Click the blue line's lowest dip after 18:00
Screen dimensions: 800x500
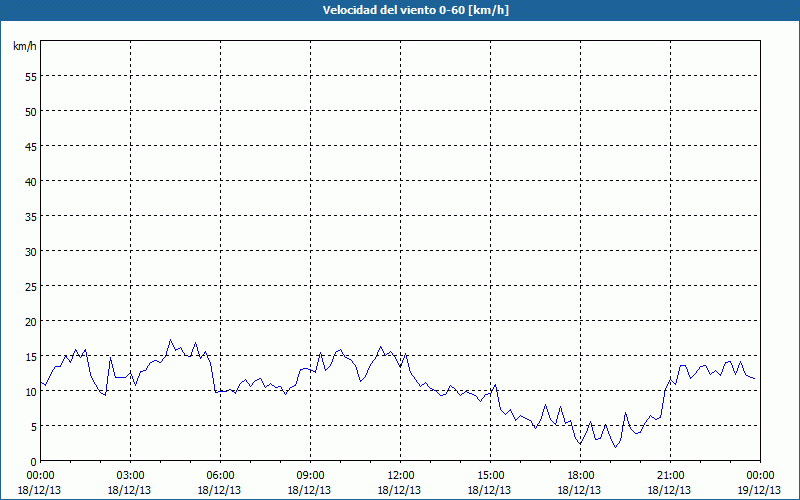click(616, 447)
